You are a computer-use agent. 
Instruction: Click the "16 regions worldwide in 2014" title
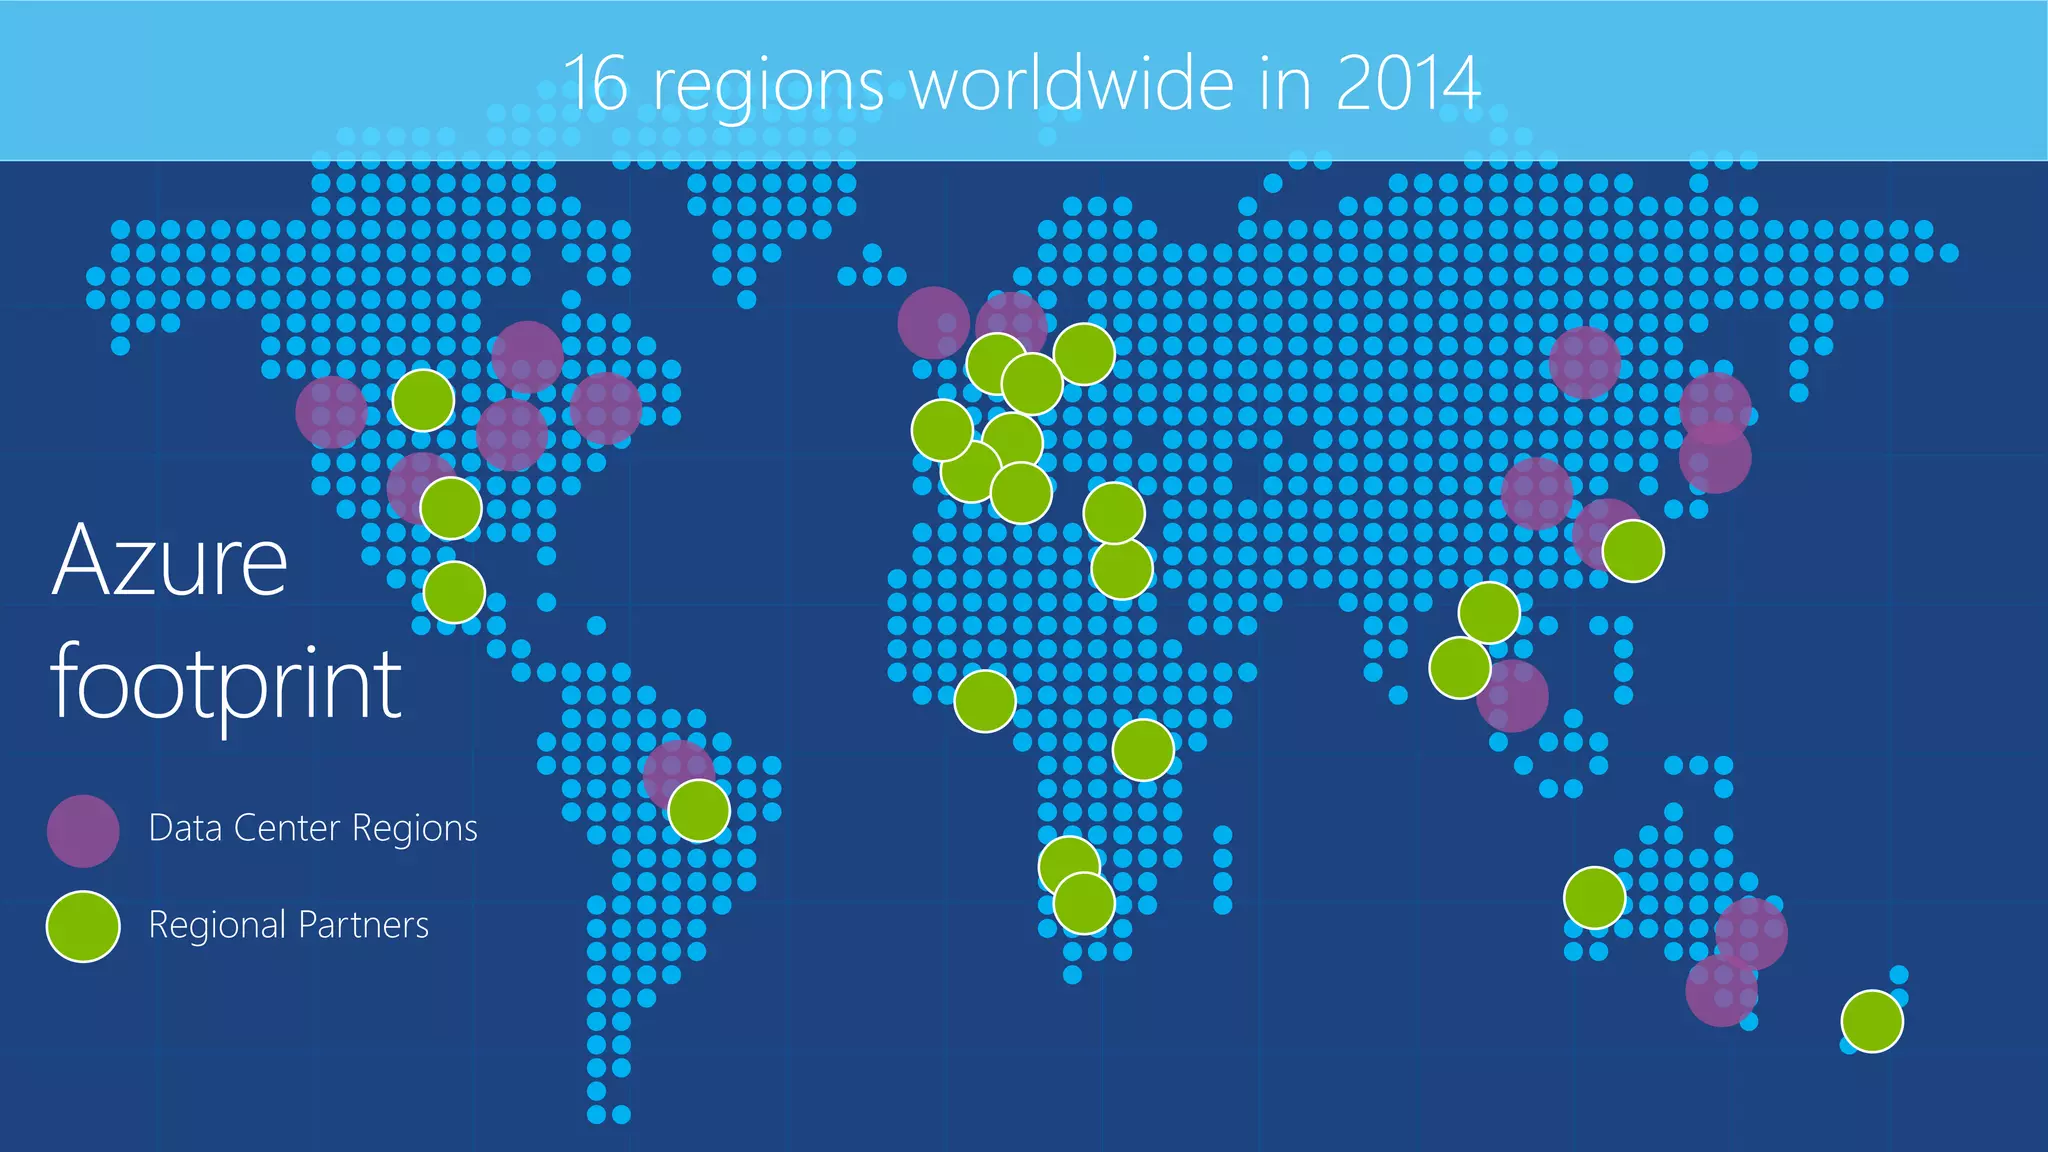point(1022,83)
